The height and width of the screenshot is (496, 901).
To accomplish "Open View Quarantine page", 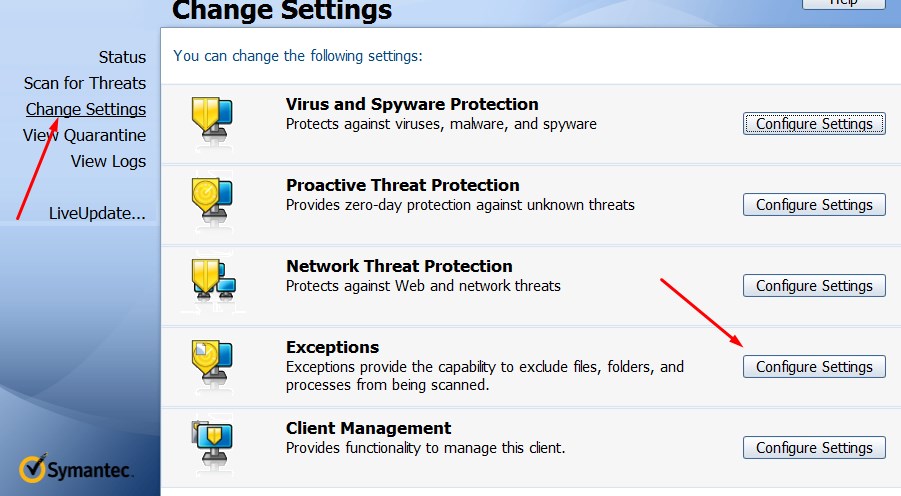I will tap(85, 135).
